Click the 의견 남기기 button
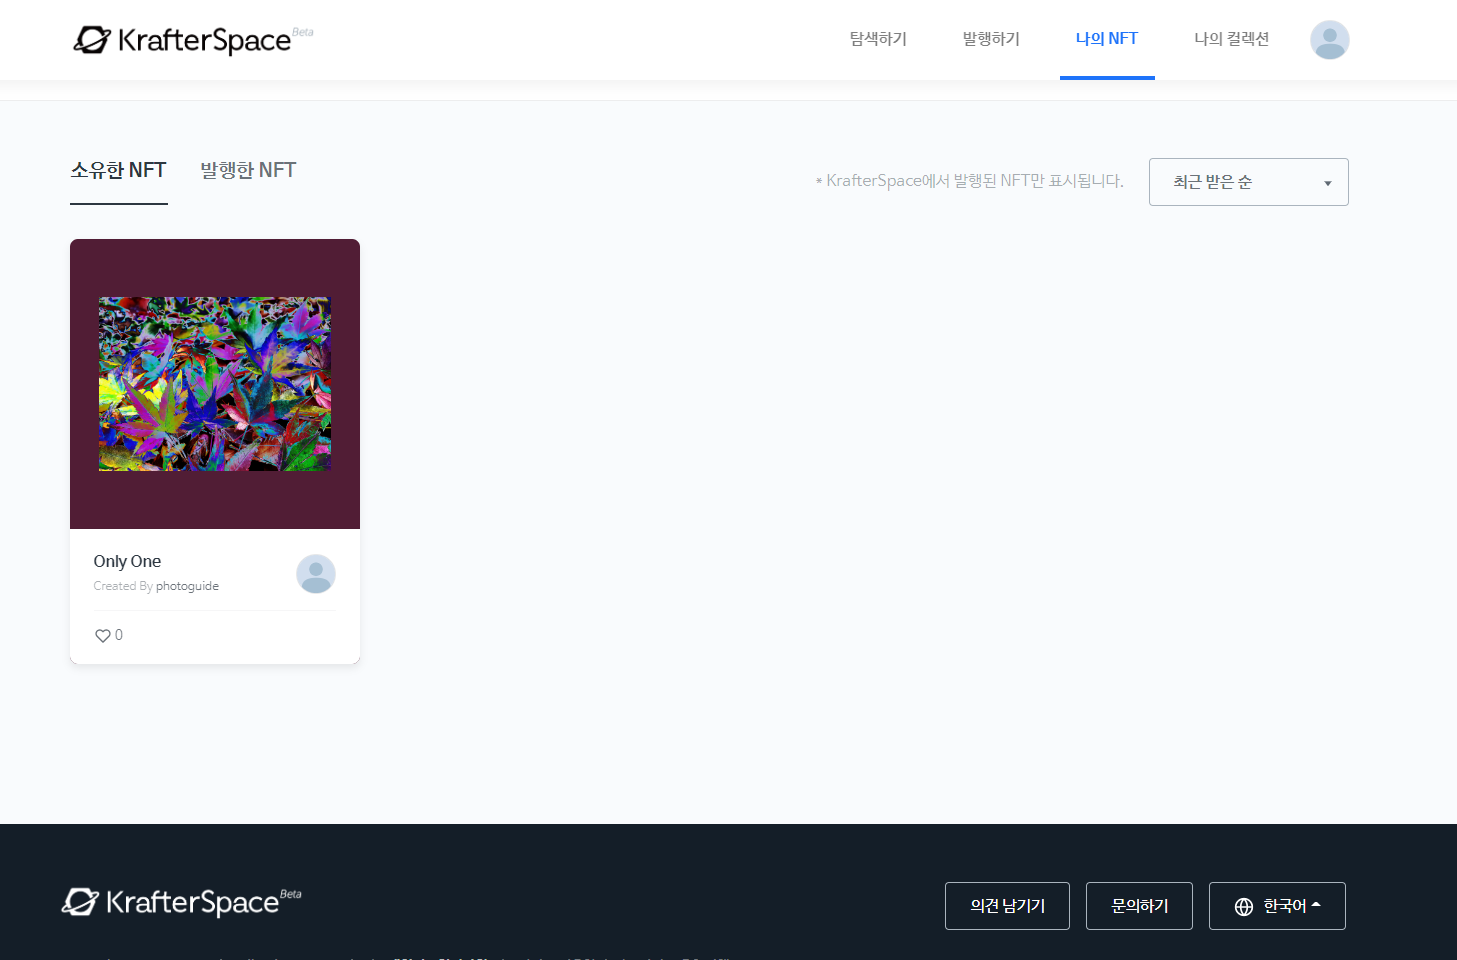The width and height of the screenshot is (1457, 960). click(x=1007, y=906)
